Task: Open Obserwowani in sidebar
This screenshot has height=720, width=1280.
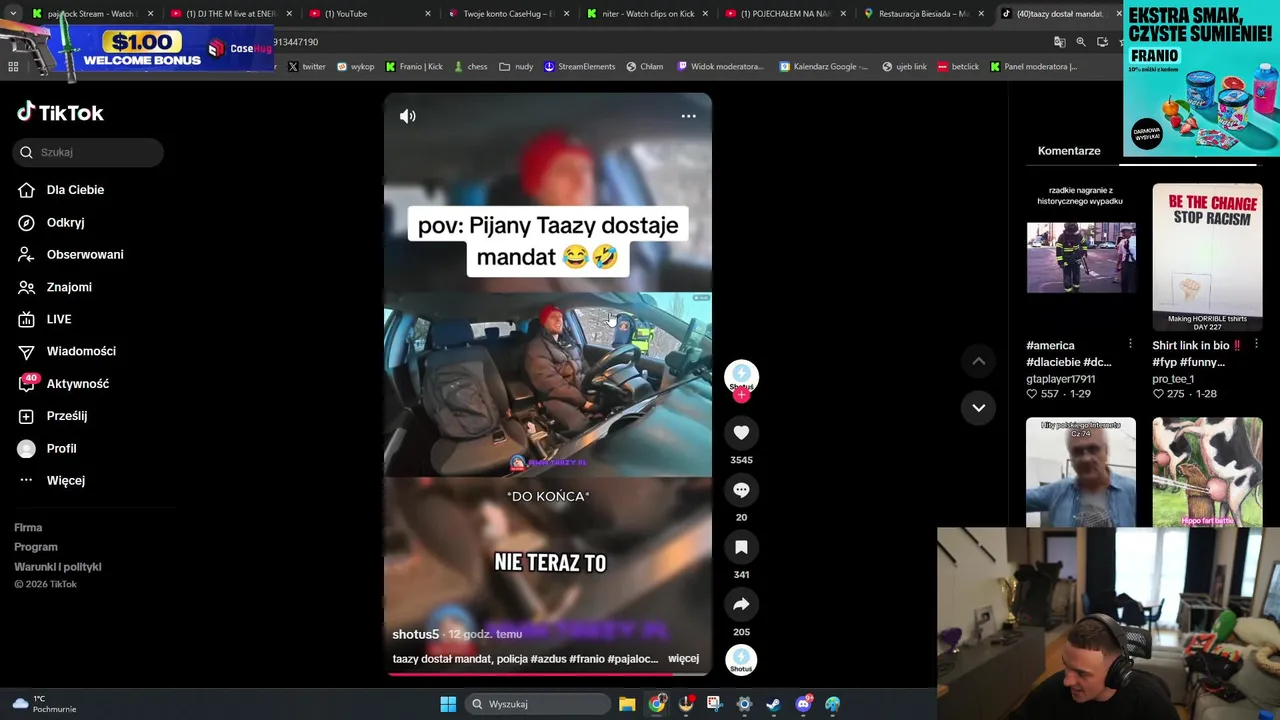Action: pos(85,254)
